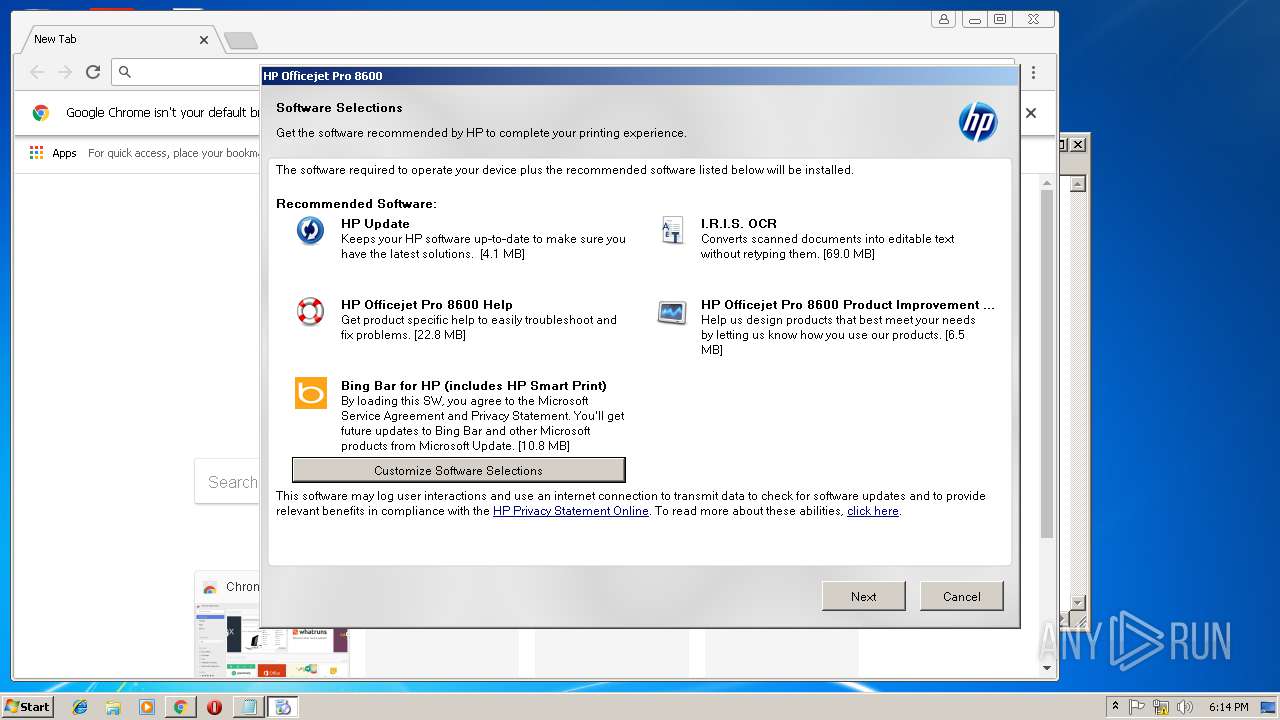Viewport: 1280px width, 720px height.
Task: Open the Apps shortcut in bookmarks bar
Action: click(x=53, y=153)
